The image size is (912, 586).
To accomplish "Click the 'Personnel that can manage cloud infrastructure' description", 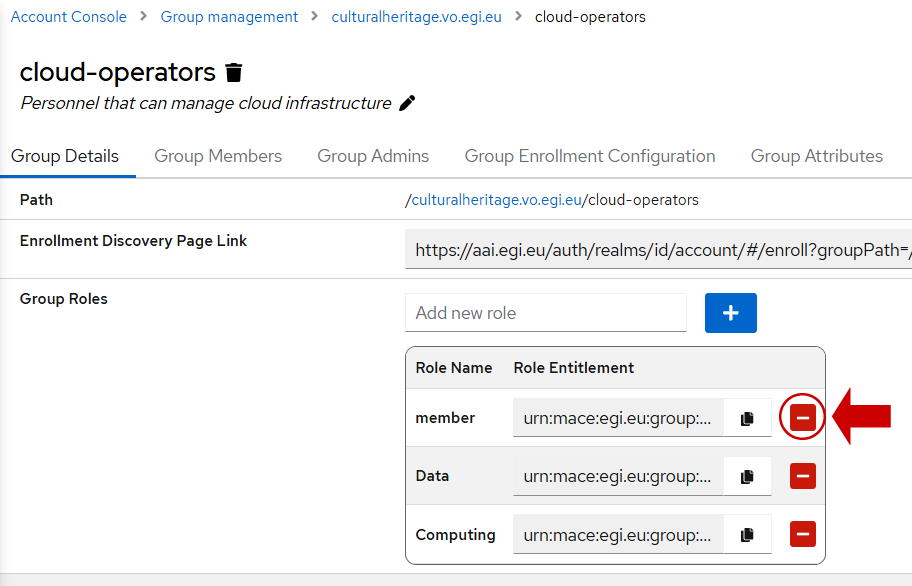I will click(x=206, y=103).
